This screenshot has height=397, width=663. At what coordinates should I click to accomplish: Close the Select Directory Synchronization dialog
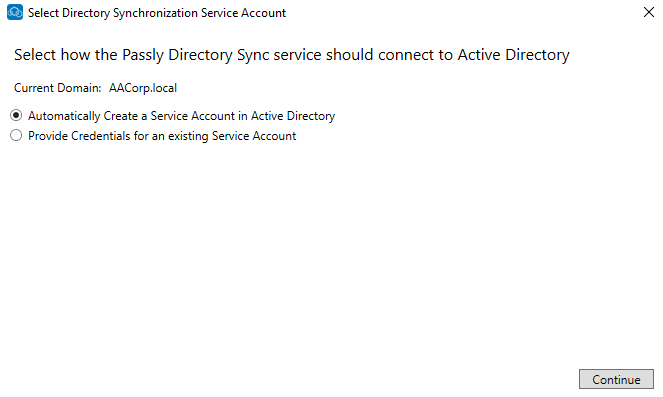(649, 12)
